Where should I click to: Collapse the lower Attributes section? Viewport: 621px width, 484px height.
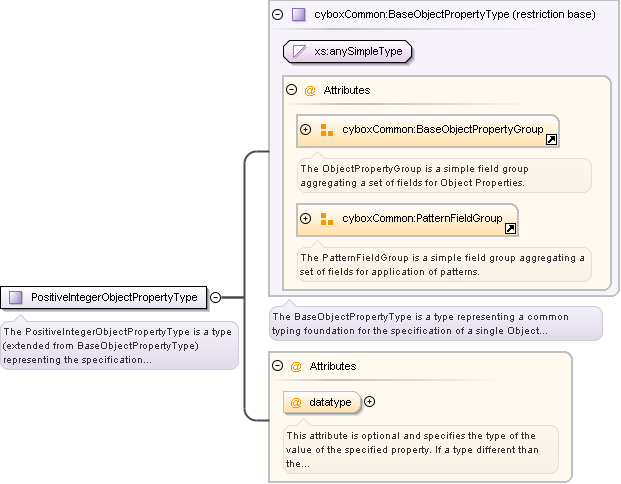pyautogui.click(x=278, y=367)
